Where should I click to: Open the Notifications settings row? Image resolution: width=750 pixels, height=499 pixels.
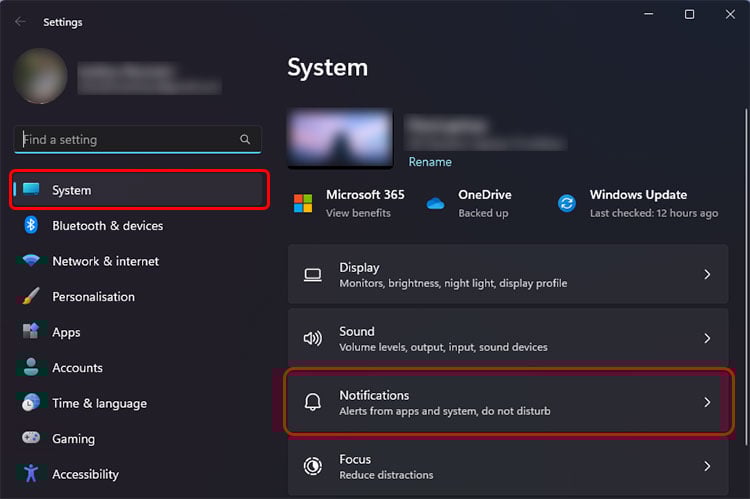(507, 402)
